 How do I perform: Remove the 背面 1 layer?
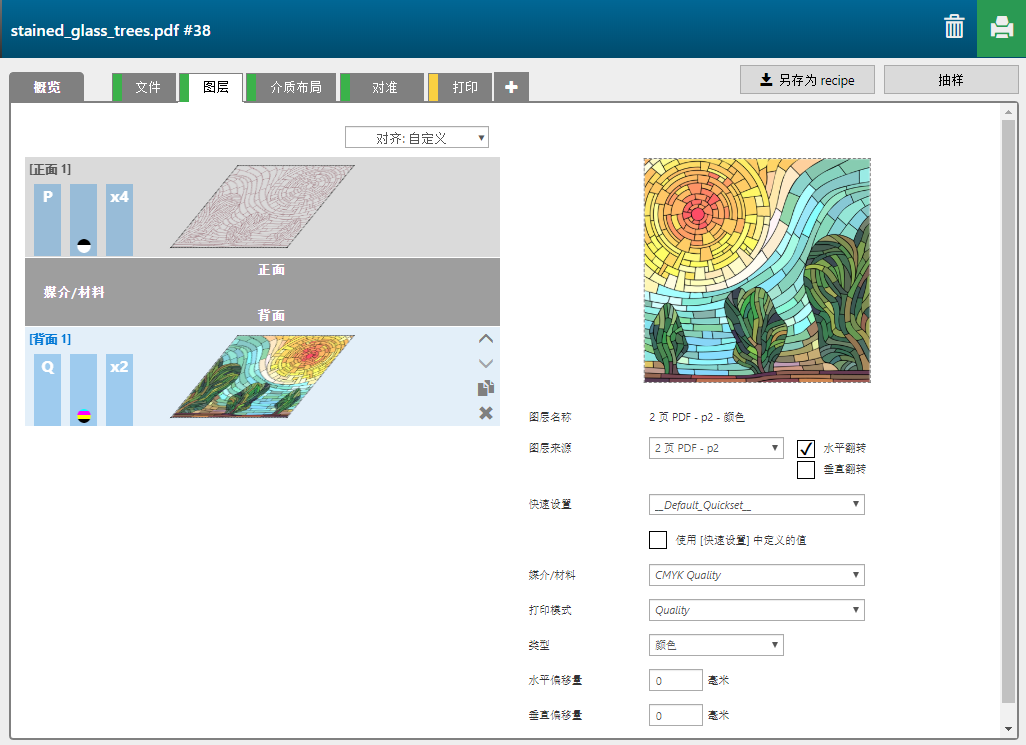coord(486,413)
